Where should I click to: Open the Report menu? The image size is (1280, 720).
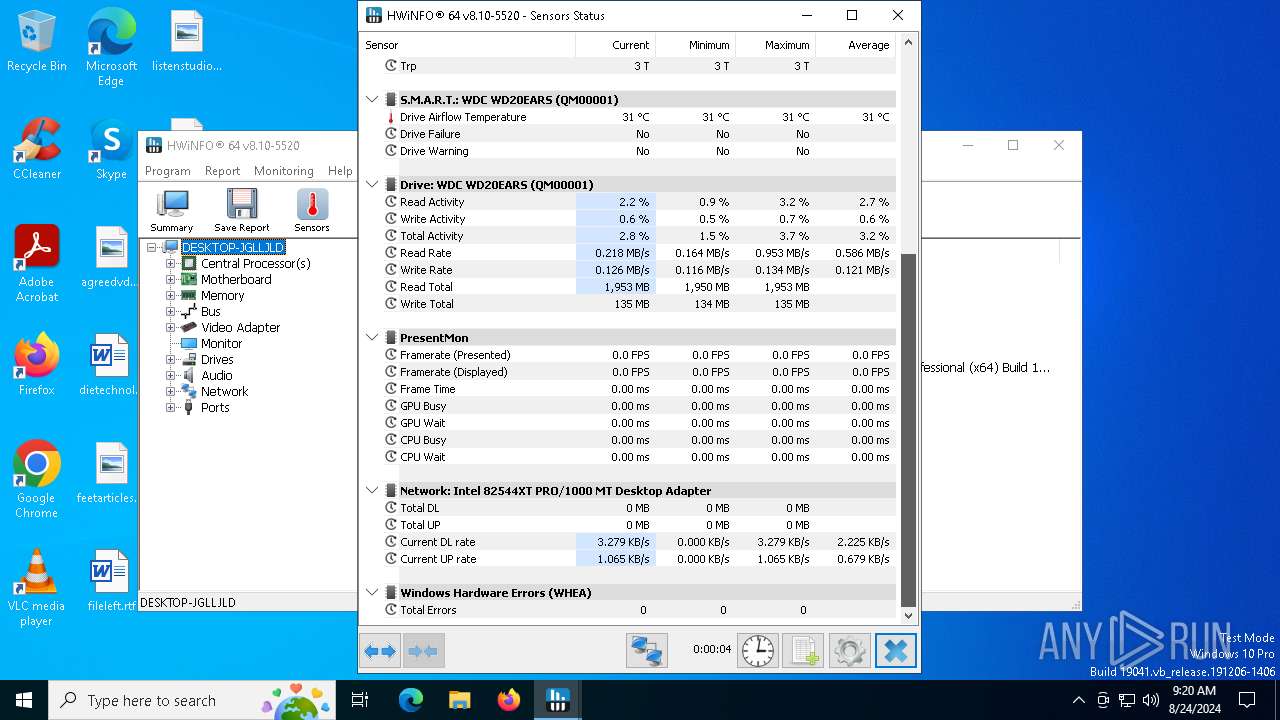tap(222, 171)
